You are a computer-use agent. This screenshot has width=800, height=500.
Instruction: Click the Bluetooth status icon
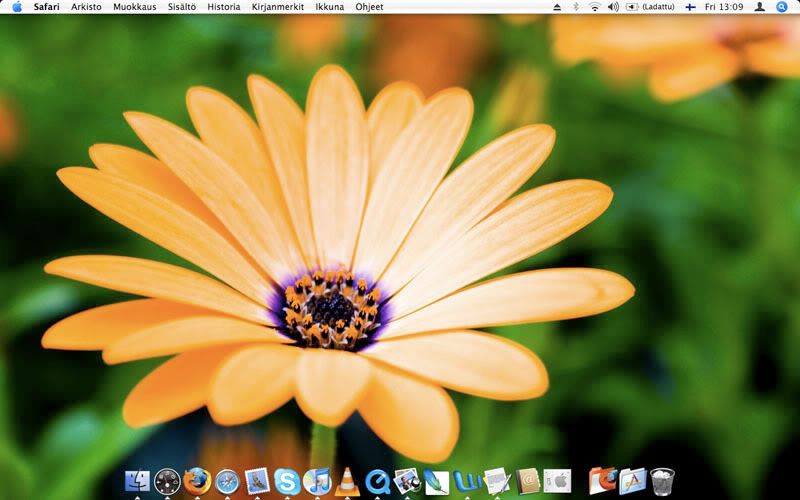pyautogui.click(x=576, y=7)
